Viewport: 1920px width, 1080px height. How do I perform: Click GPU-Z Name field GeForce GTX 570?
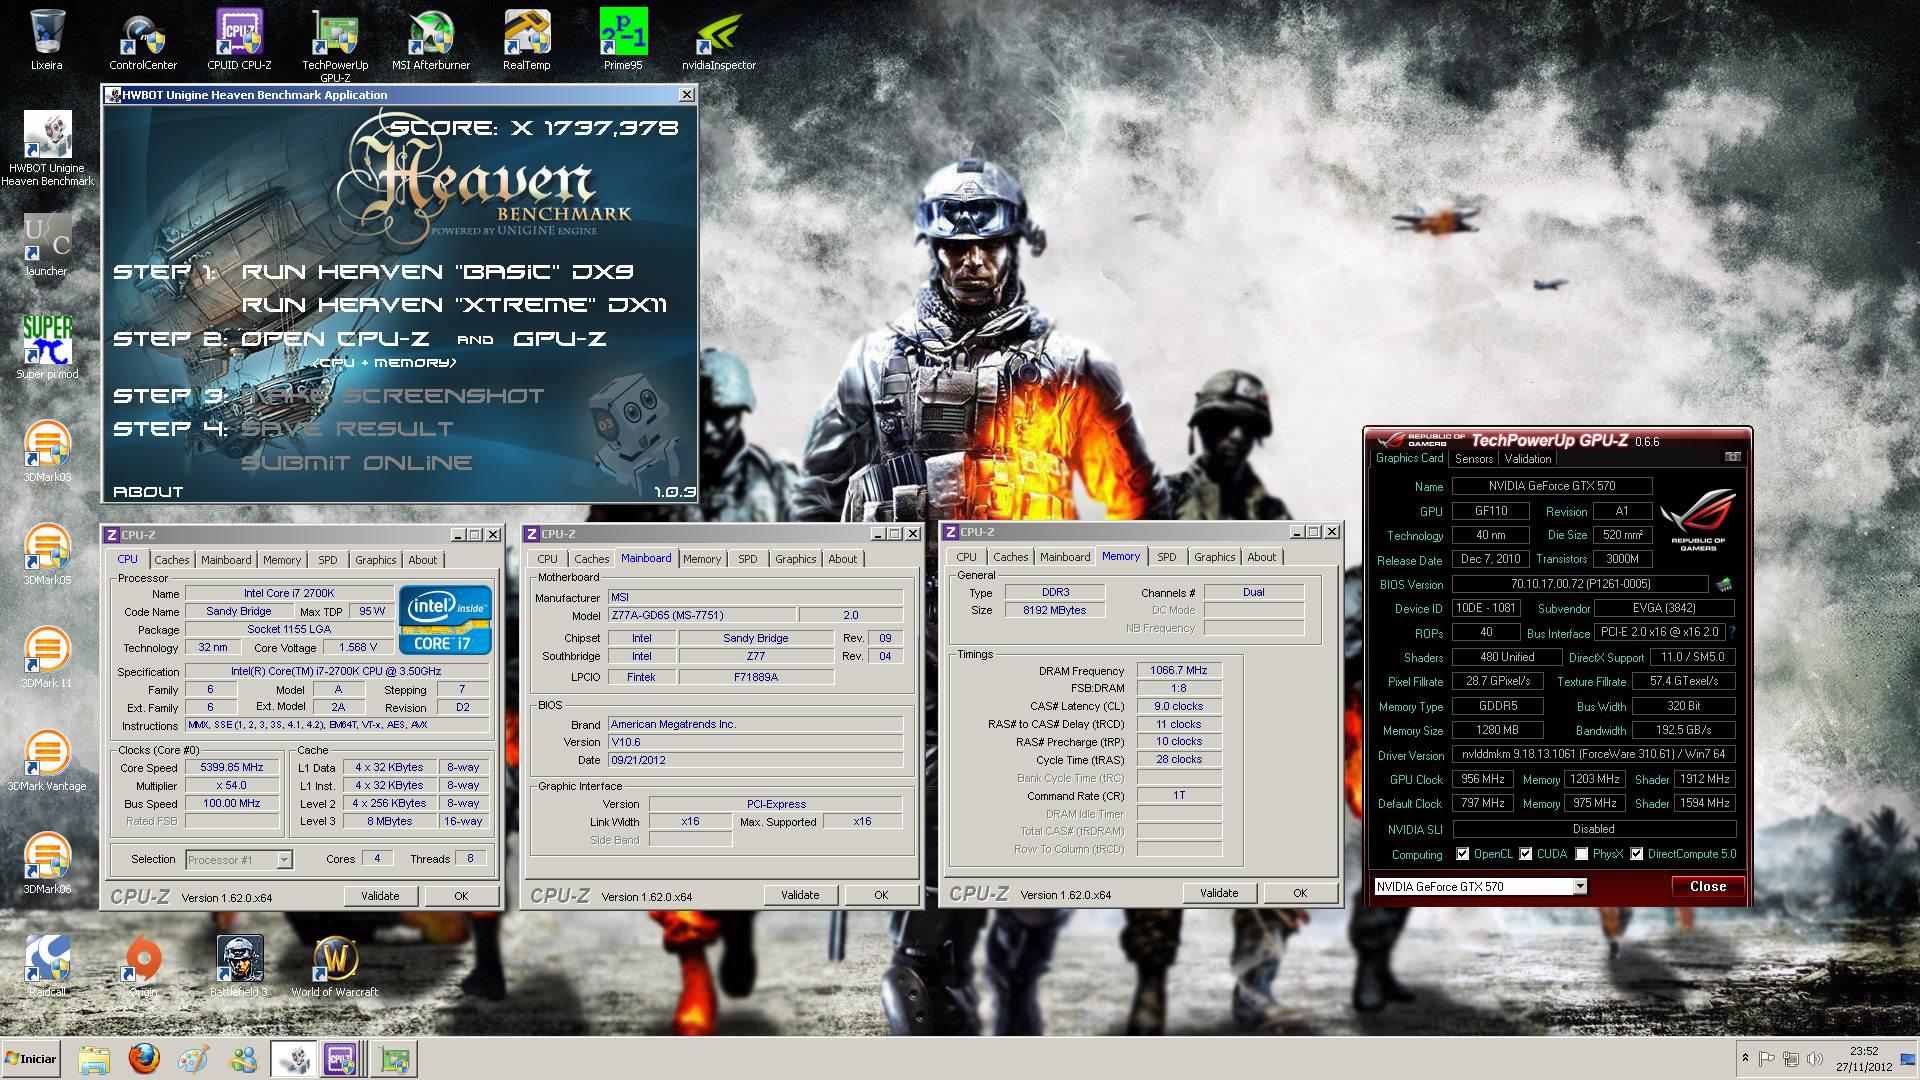pos(1552,486)
